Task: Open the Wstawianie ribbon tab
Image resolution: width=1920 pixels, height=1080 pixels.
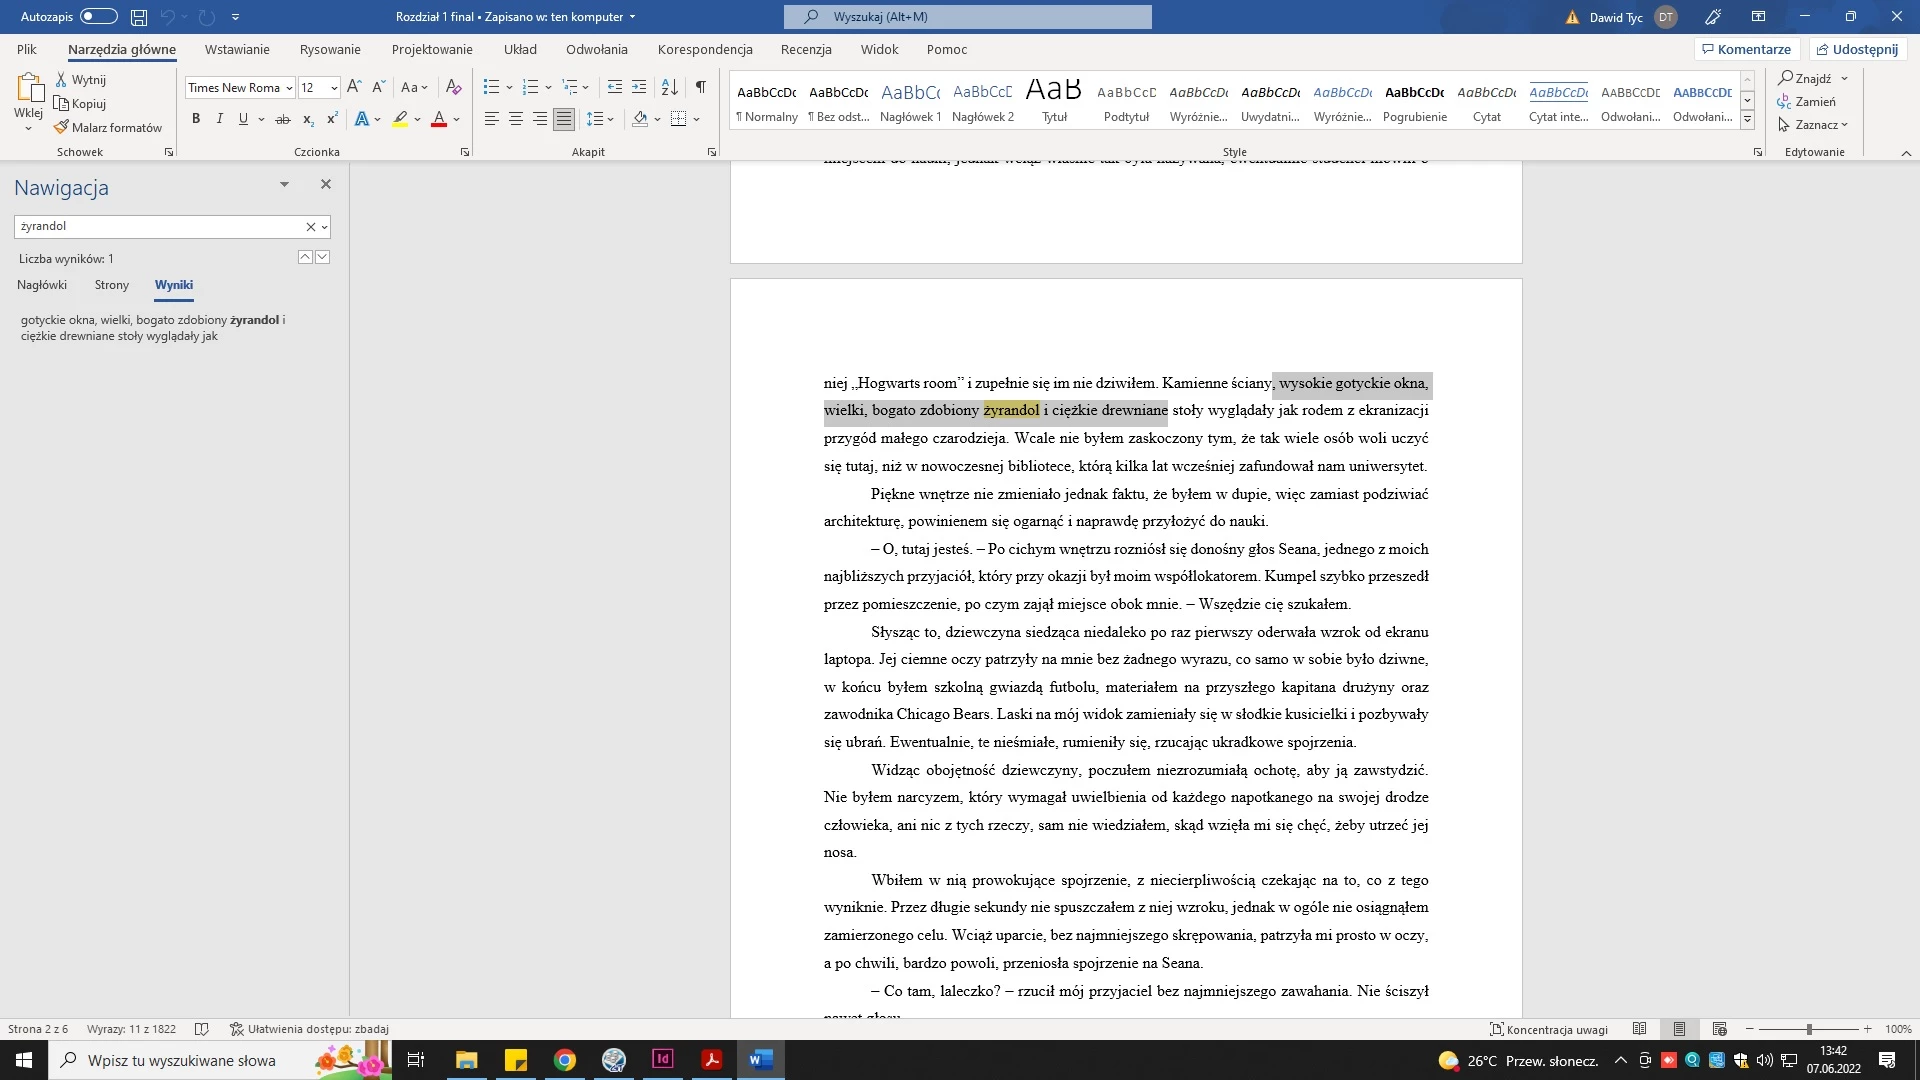Action: pyautogui.click(x=237, y=49)
